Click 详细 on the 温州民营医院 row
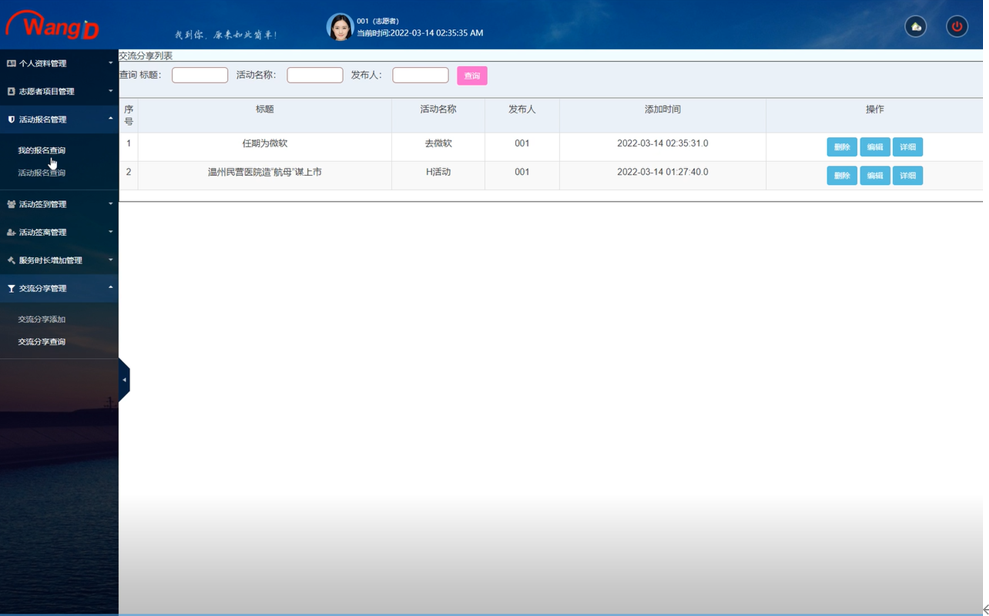989x616 pixels. point(906,175)
